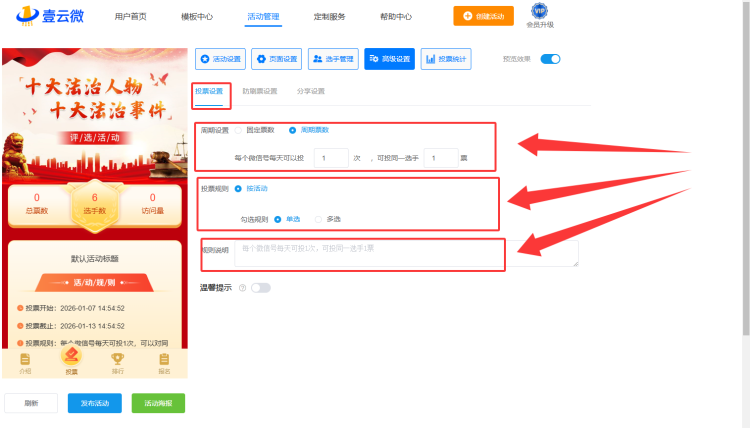
Task: Click the green 活动海报 button
Action: (x=158, y=403)
